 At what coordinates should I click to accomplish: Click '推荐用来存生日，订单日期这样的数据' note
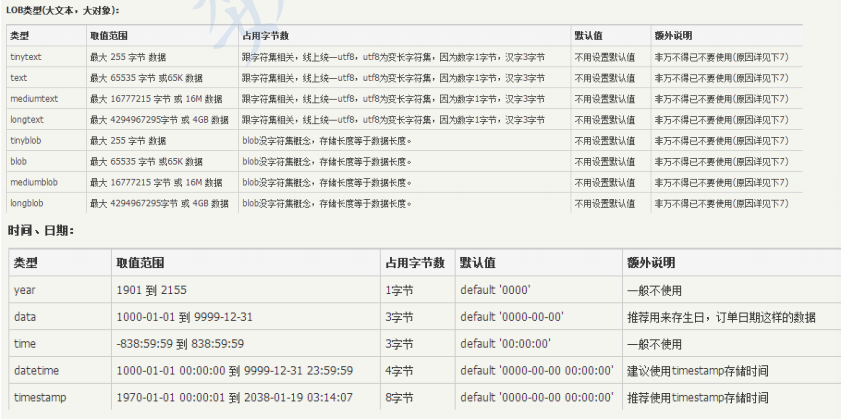[x=721, y=317]
